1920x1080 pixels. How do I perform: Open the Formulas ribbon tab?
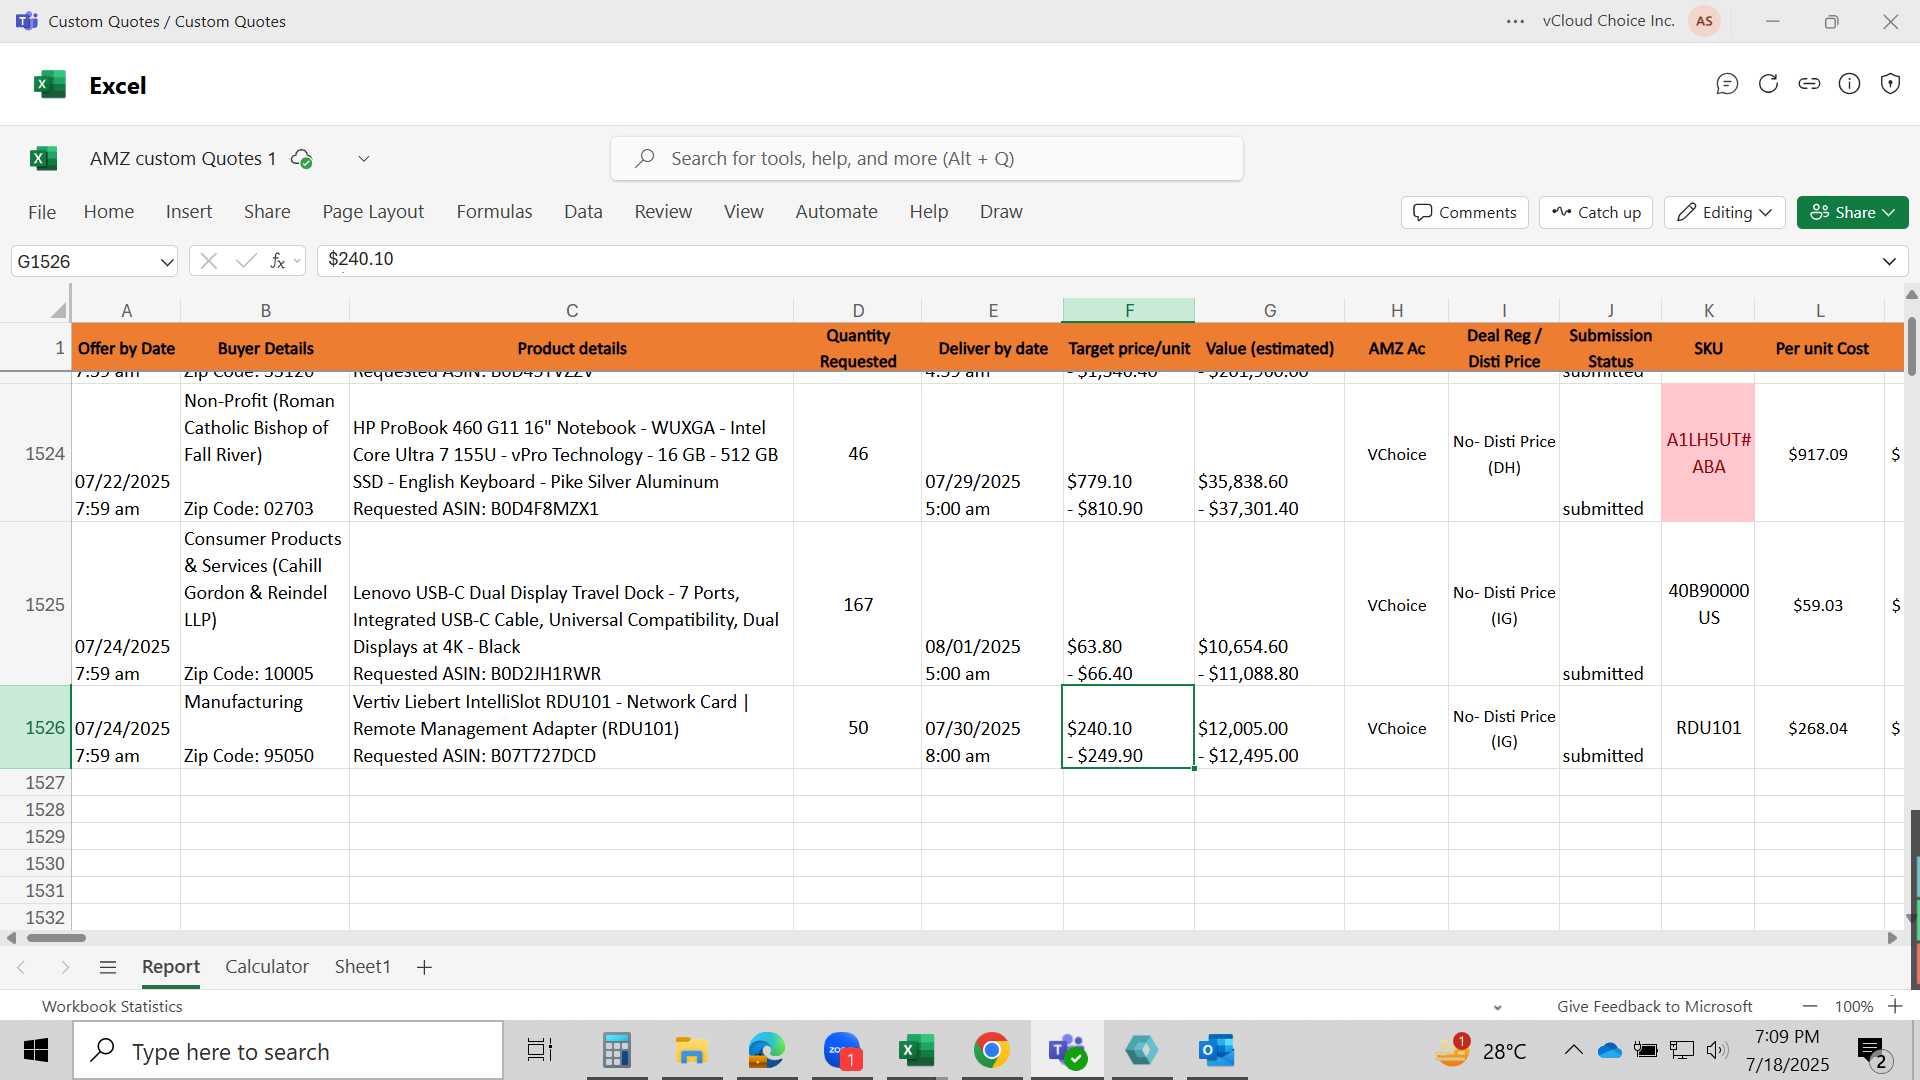click(x=494, y=212)
